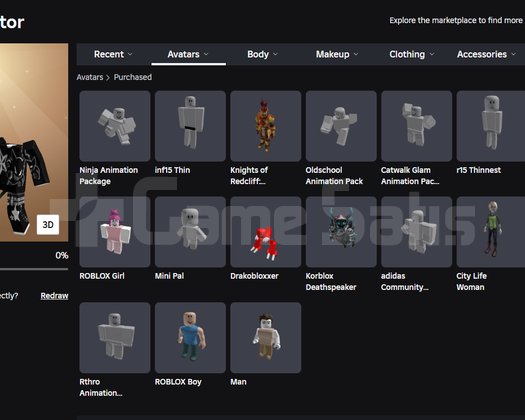Equip the r15 Thinnest avatar
This screenshot has width=525, height=420.
491,126
